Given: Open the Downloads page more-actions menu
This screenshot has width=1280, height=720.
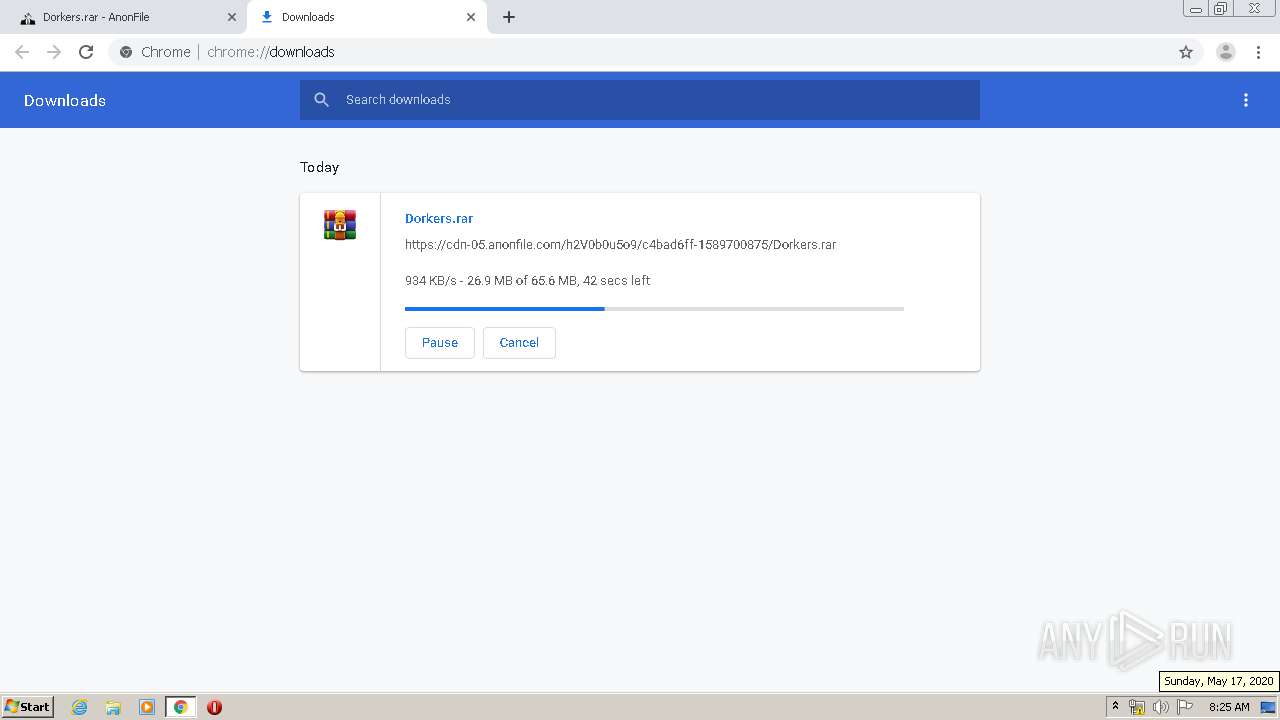Looking at the screenshot, I should pos(1246,100).
